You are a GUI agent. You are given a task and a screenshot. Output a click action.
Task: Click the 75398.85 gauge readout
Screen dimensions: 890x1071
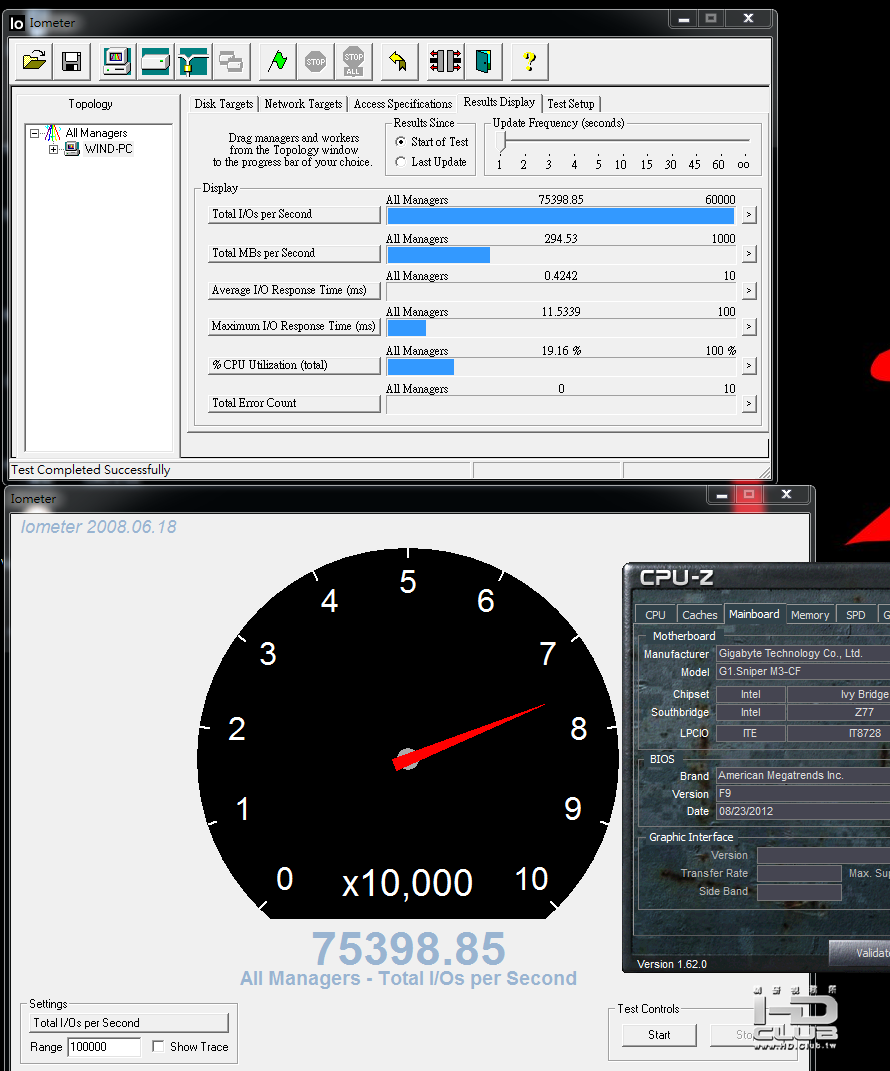click(x=408, y=949)
